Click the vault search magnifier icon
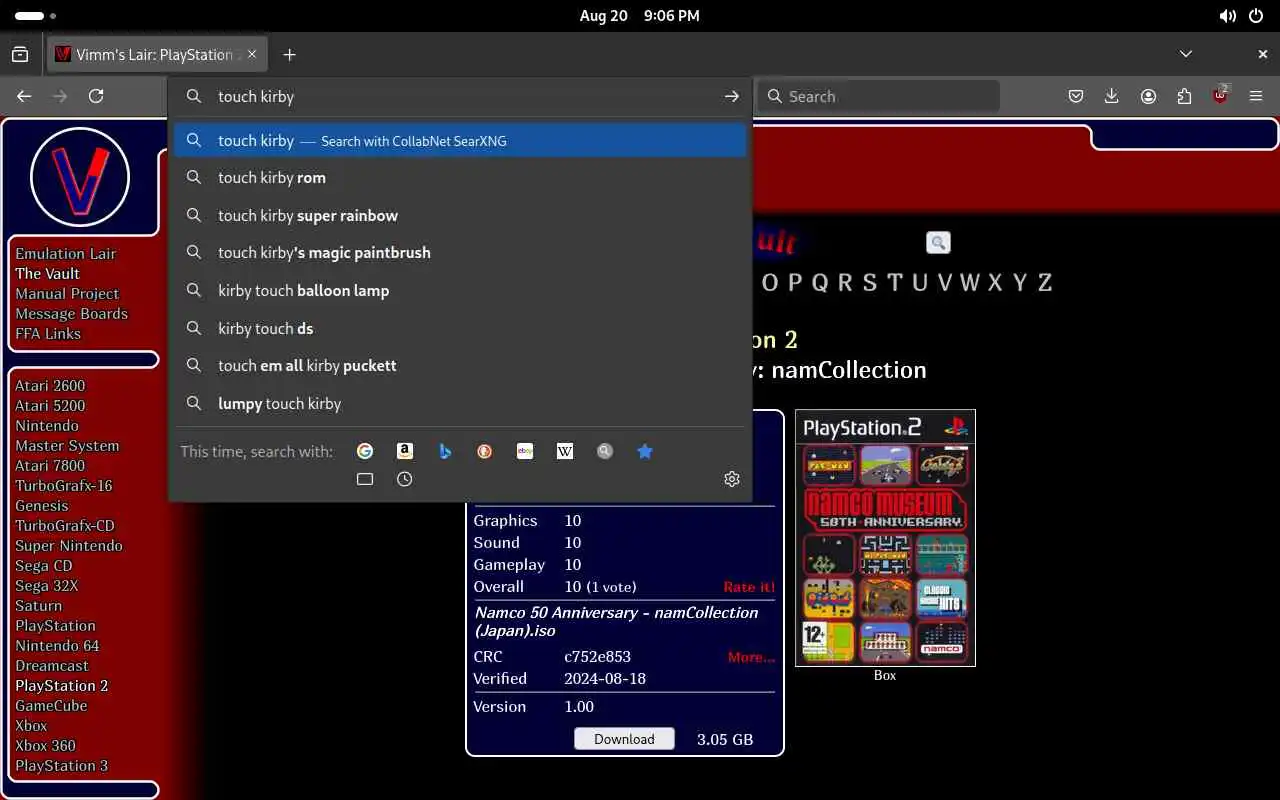The image size is (1280, 800). pyautogui.click(x=938, y=242)
